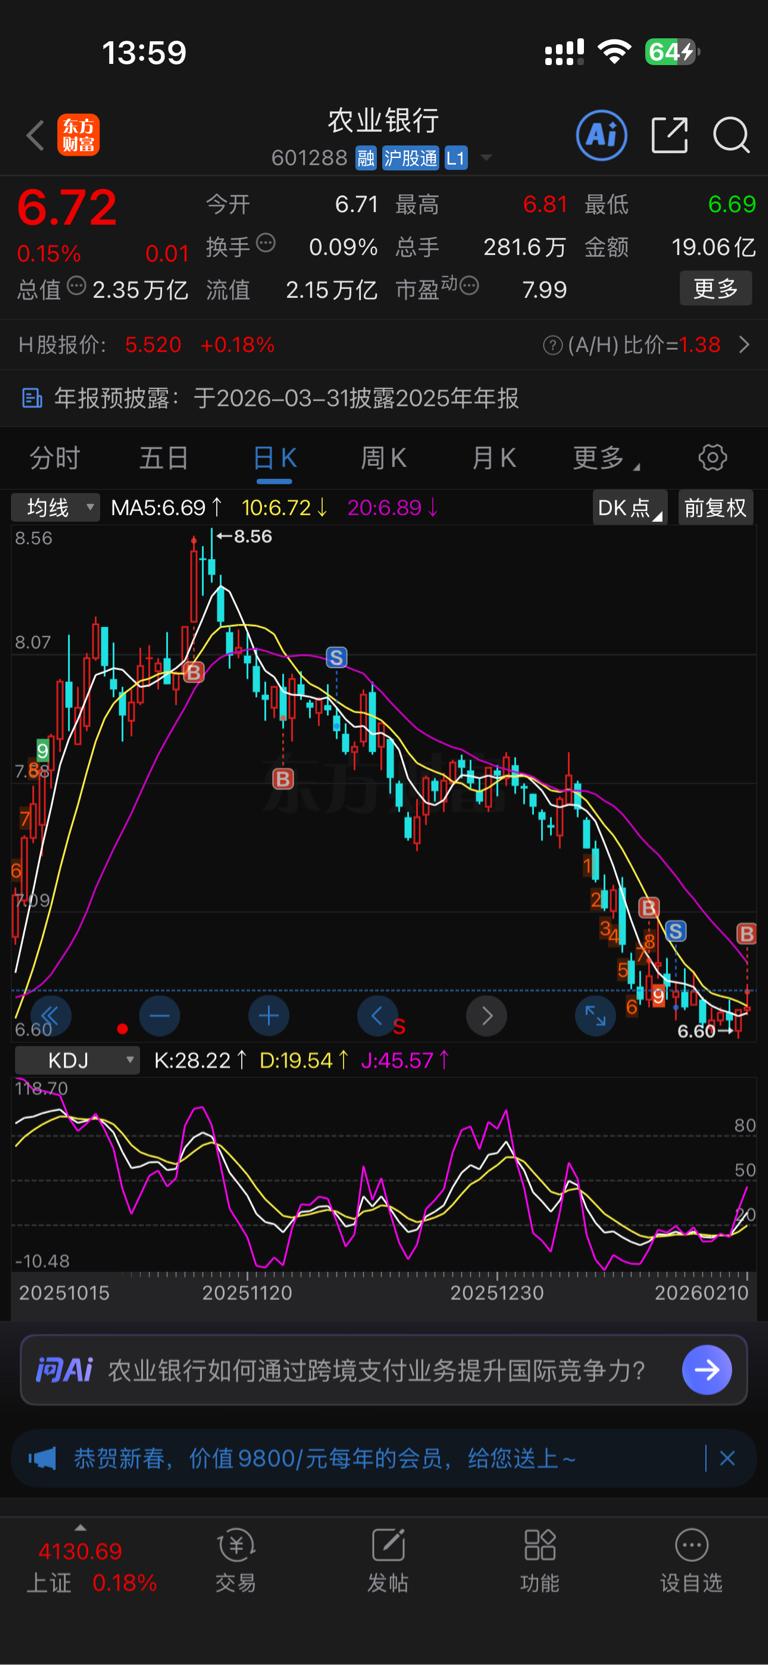Expand chart to fullscreen icon
This screenshot has height=1665, width=768.
click(x=595, y=1017)
